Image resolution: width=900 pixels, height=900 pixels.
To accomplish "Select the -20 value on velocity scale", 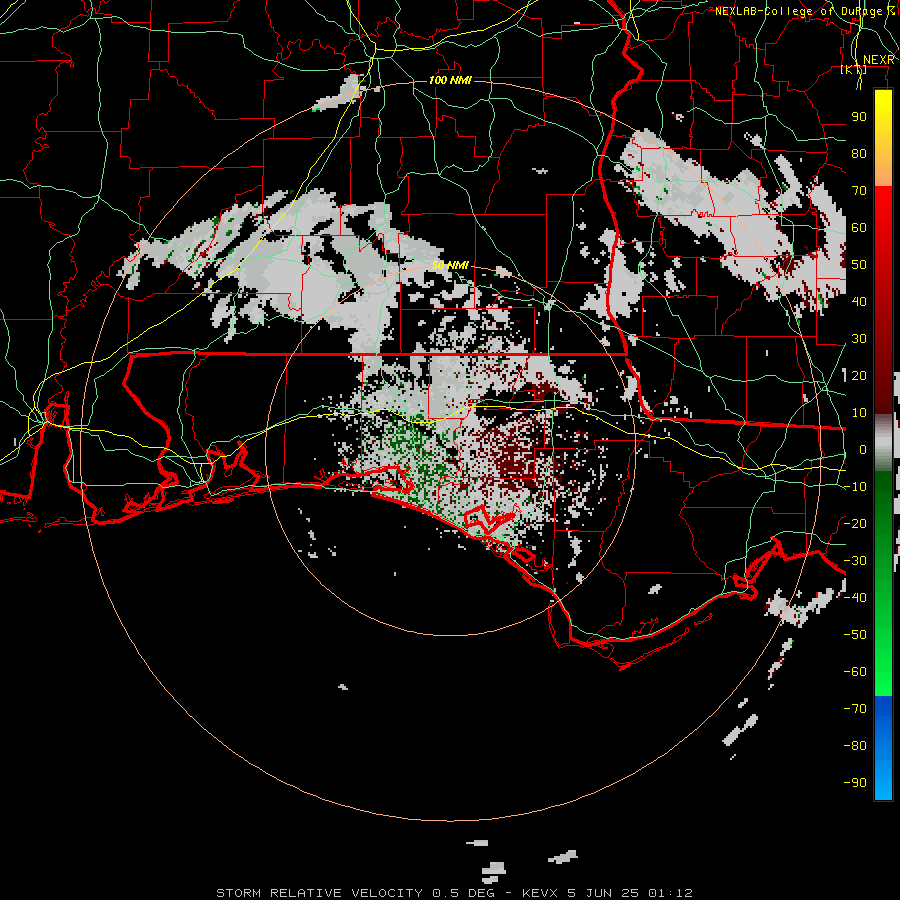I will click(855, 523).
